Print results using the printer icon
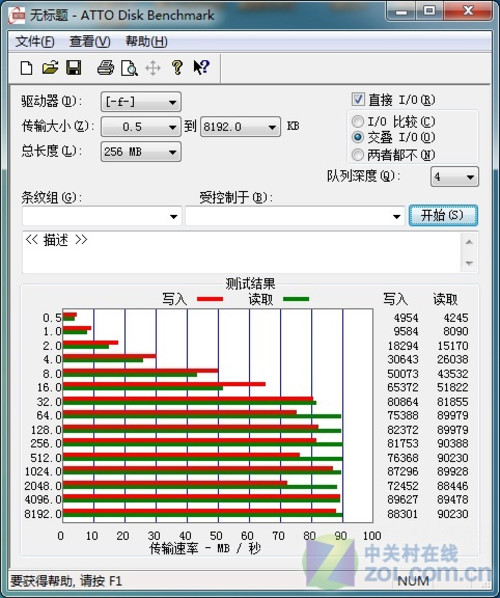Screen dimensions: 500x598 [105, 68]
